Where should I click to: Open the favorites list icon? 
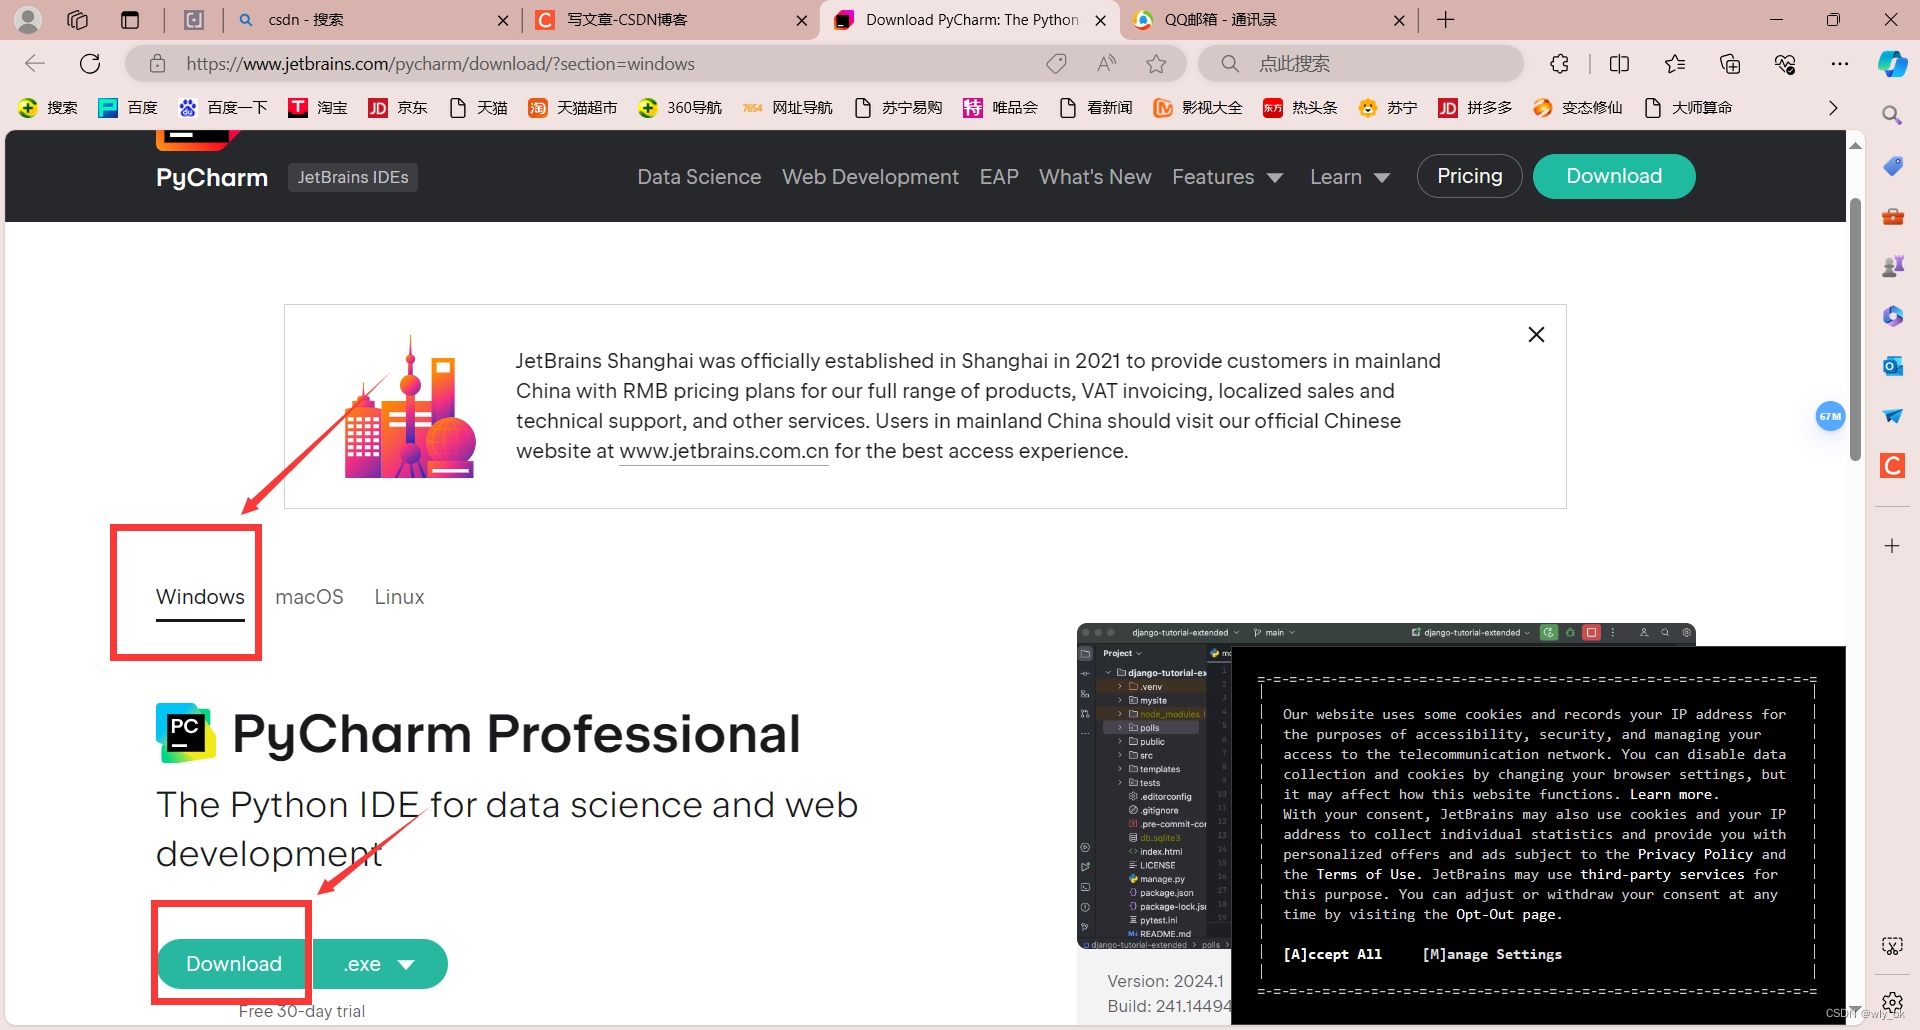[1675, 64]
